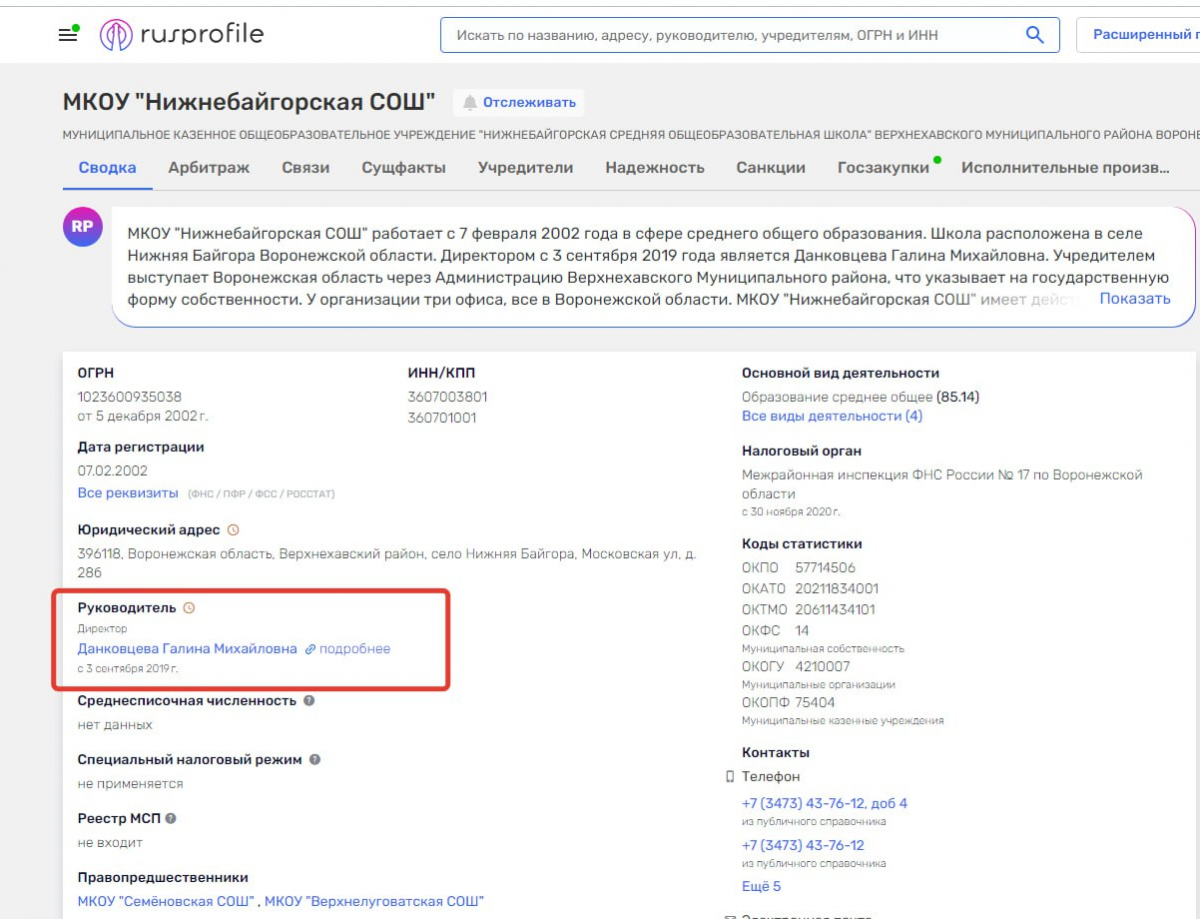Image resolution: width=1200 pixels, height=919 pixels.
Task: Click the Отслеживать button
Action: click(518, 102)
